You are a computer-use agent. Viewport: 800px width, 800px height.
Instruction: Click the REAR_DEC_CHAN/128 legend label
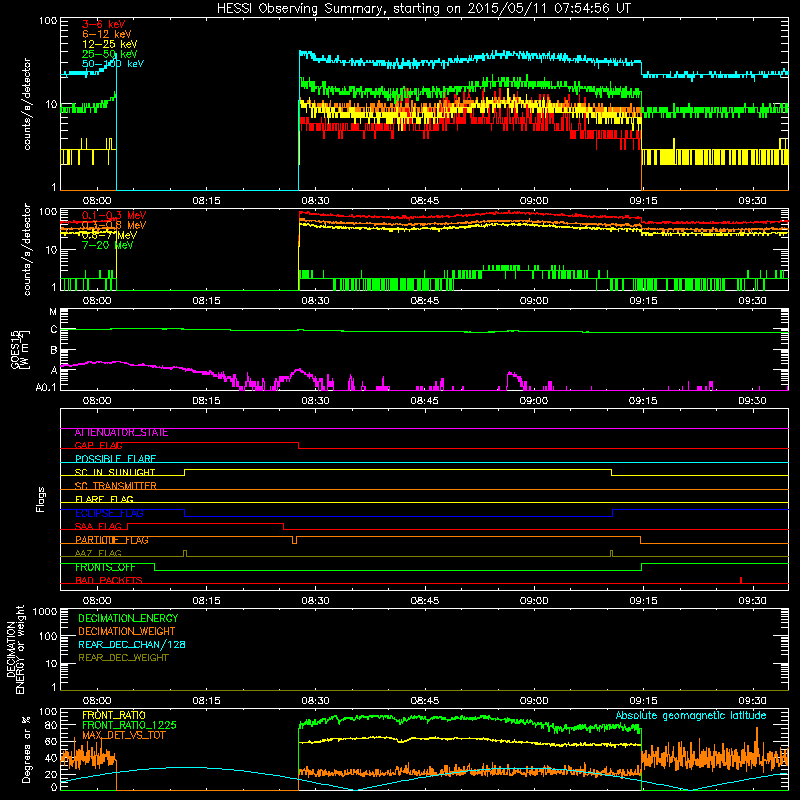click(132, 645)
